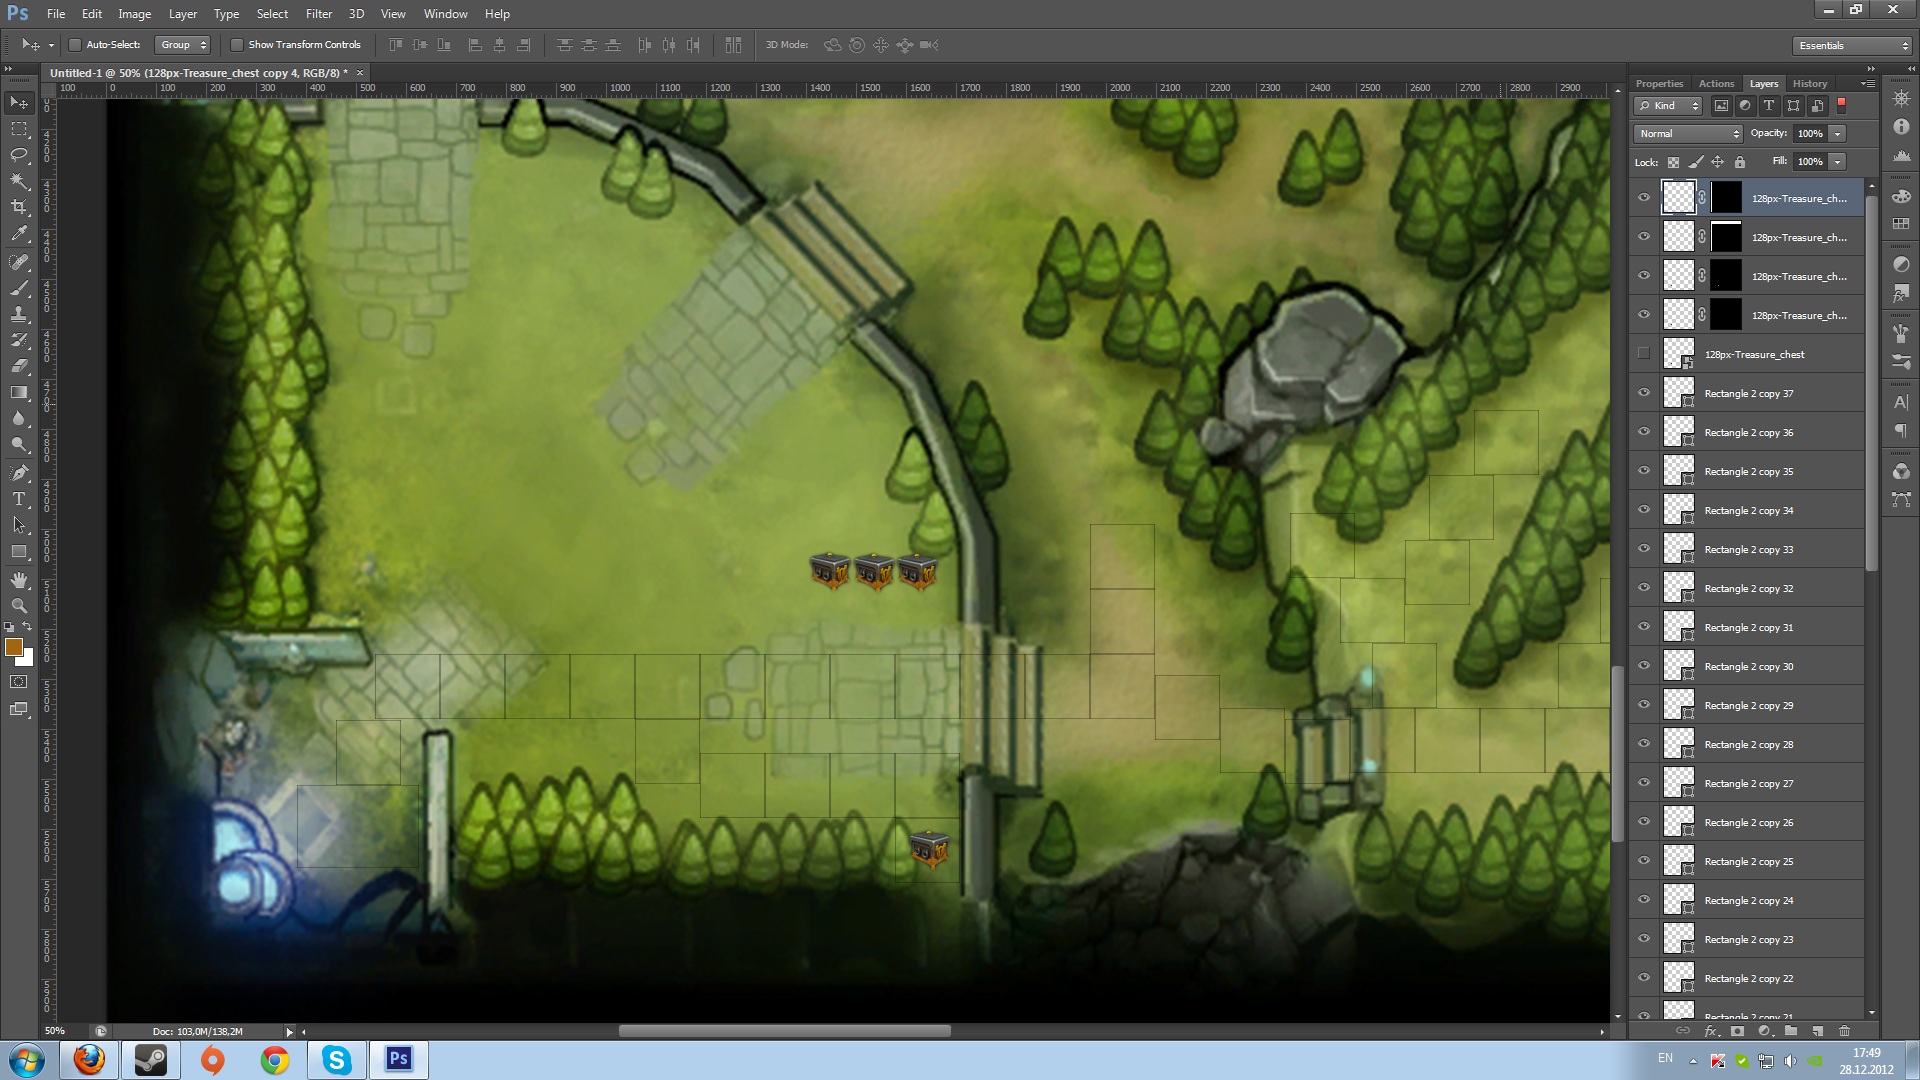Click the foreground color swatch

point(13,647)
